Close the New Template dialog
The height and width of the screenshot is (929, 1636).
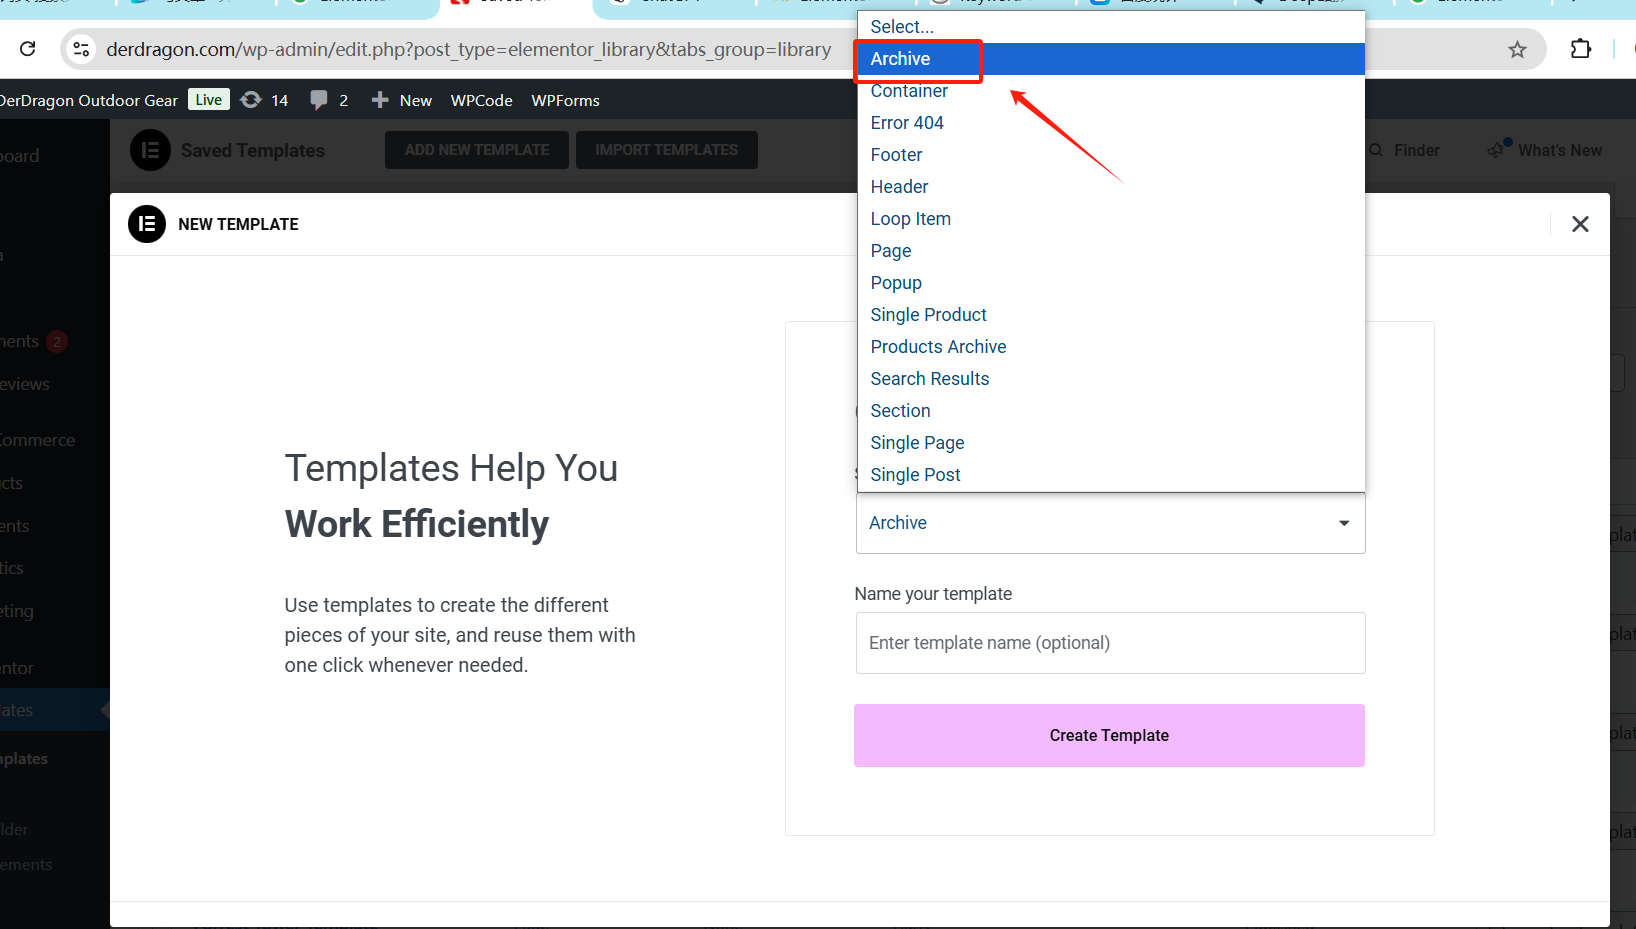1580,224
